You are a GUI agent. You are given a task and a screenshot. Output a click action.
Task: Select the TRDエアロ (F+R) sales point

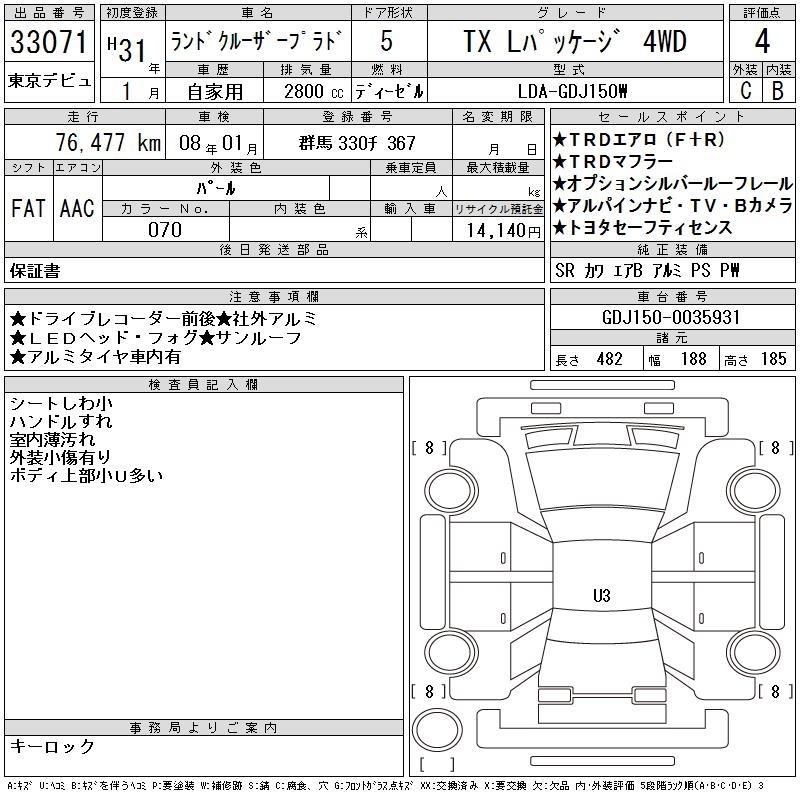click(639, 140)
